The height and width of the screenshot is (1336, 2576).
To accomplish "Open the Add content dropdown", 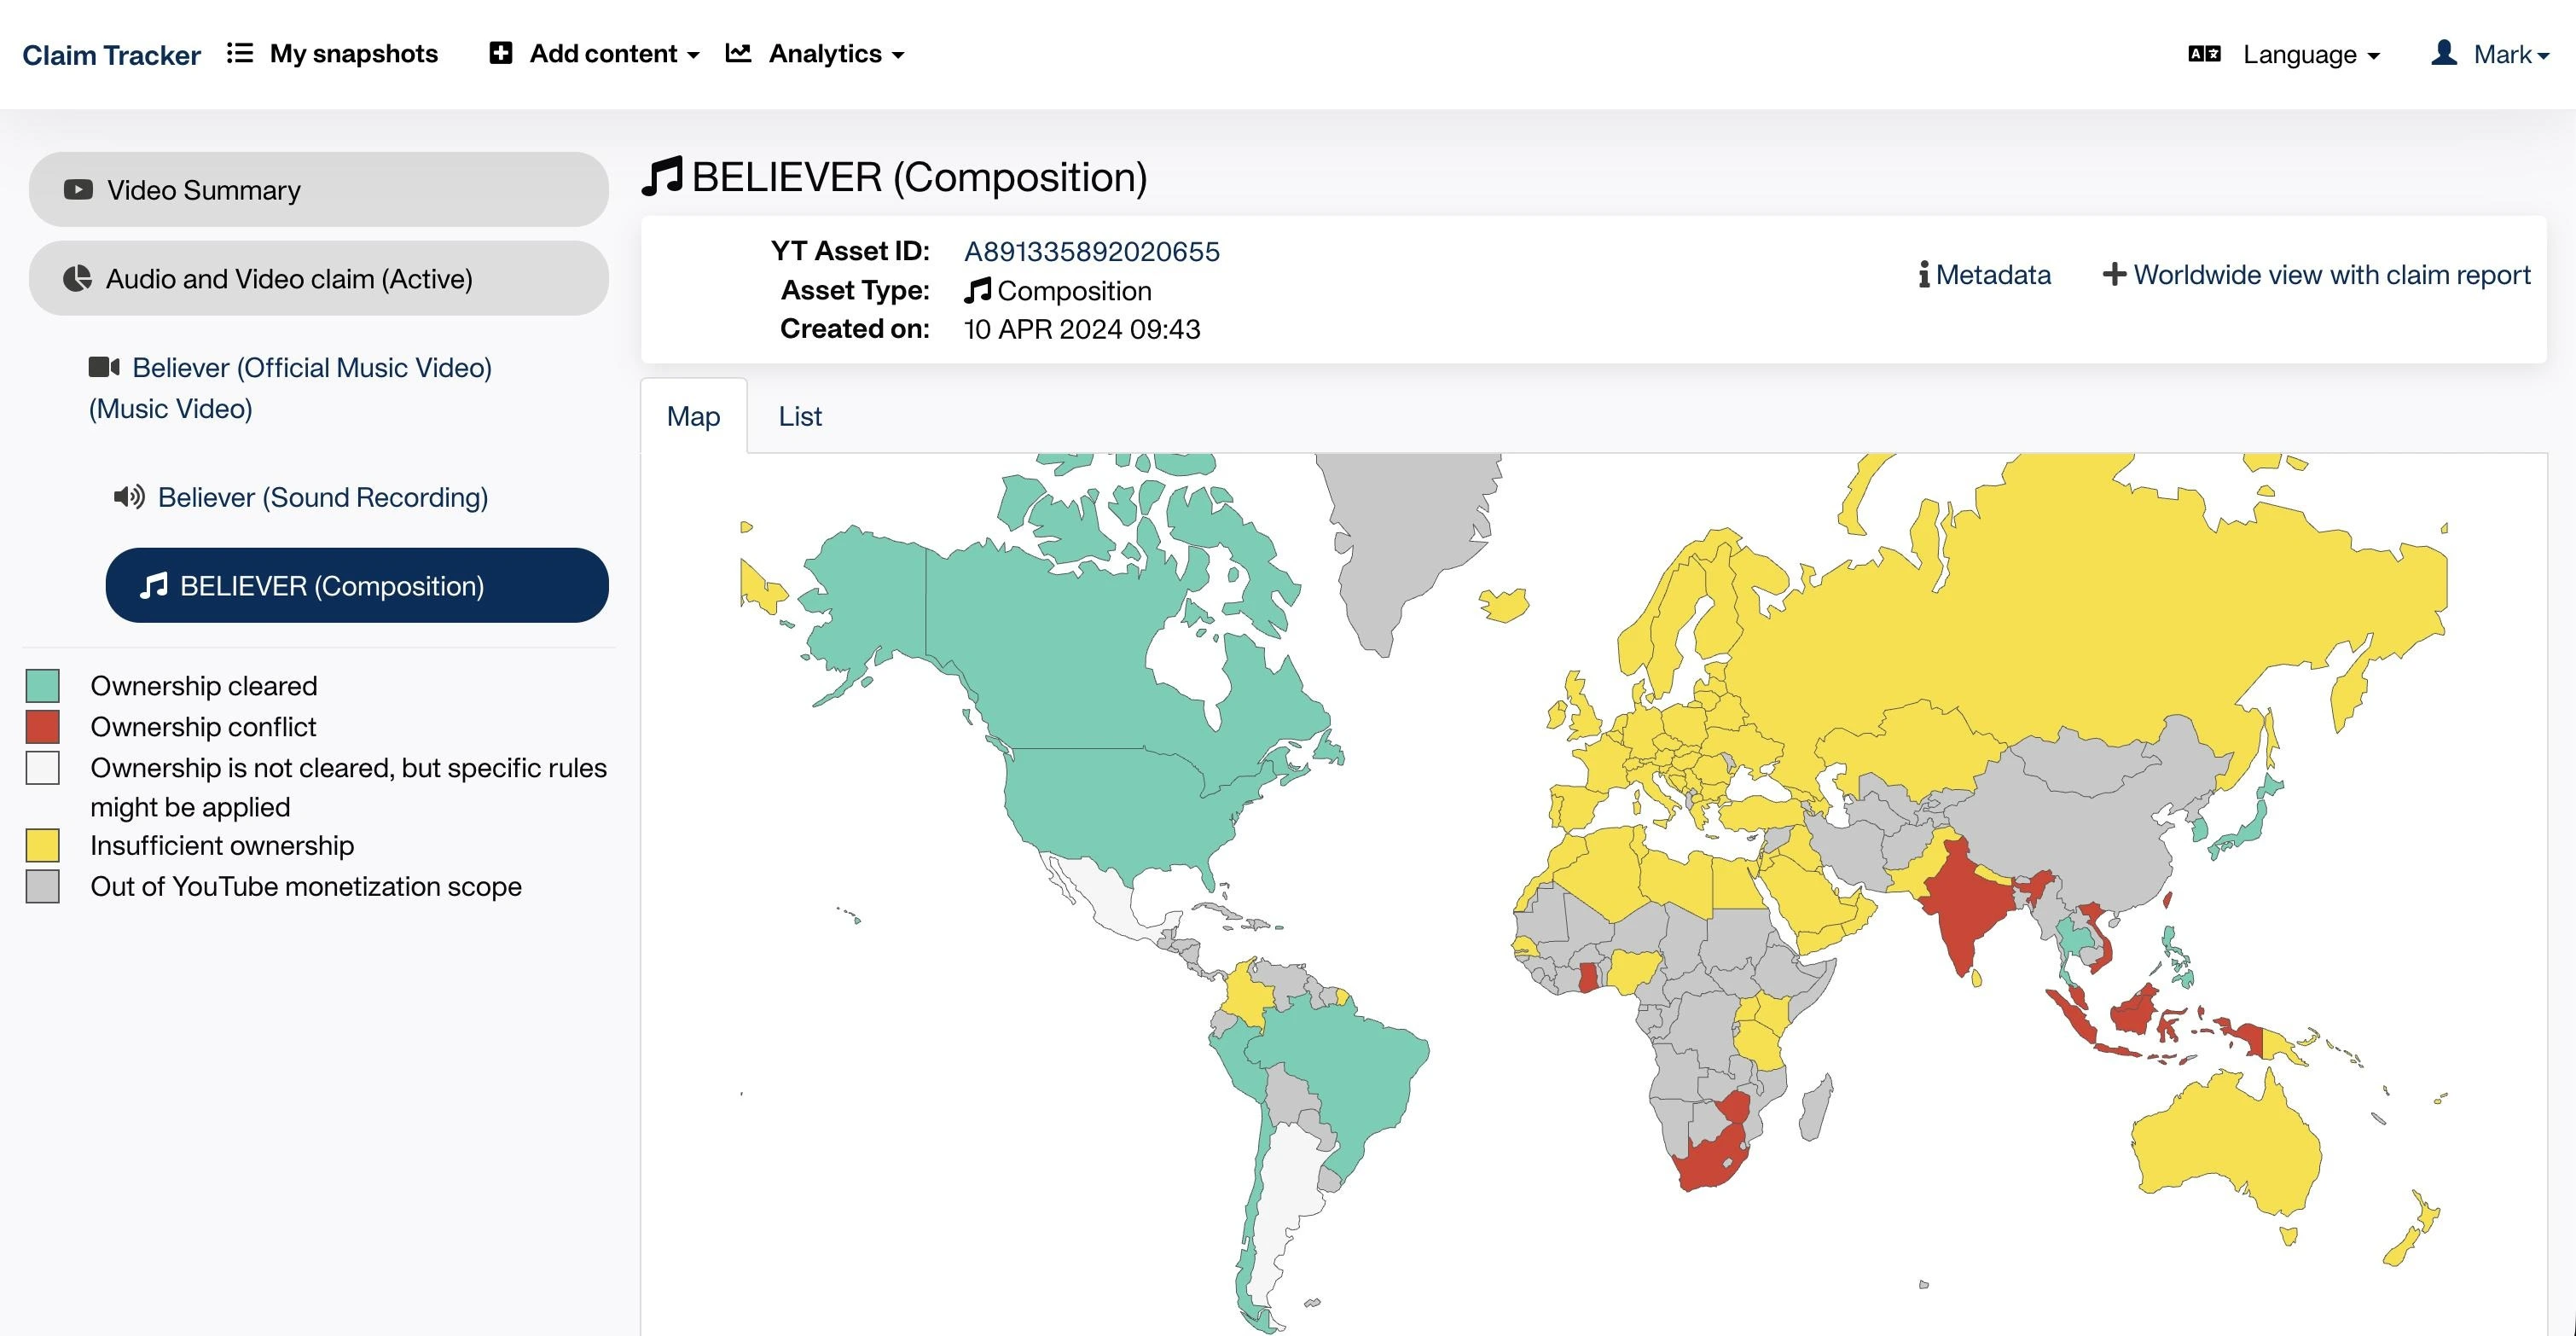I will pyautogui.click(x=613, y=54).
